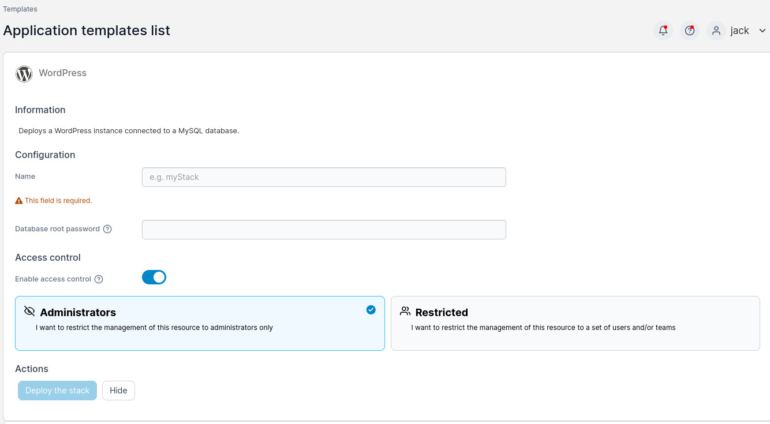Click help icon beside Database root password
Image resolution: width=770 pixels, height=424 pixels.
(x=108, y=229)
